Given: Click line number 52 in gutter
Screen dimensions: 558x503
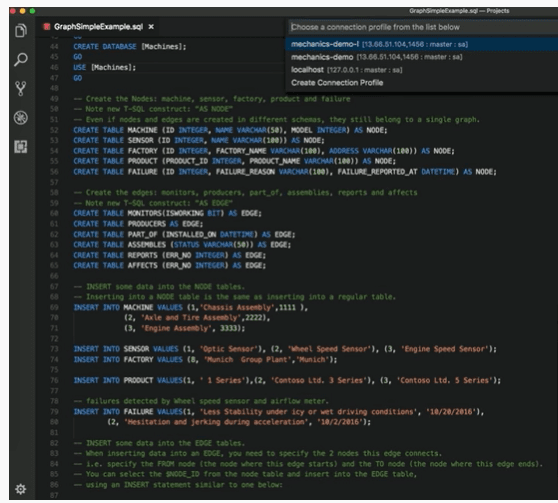Looking at the screenshot, I should 54,130.
